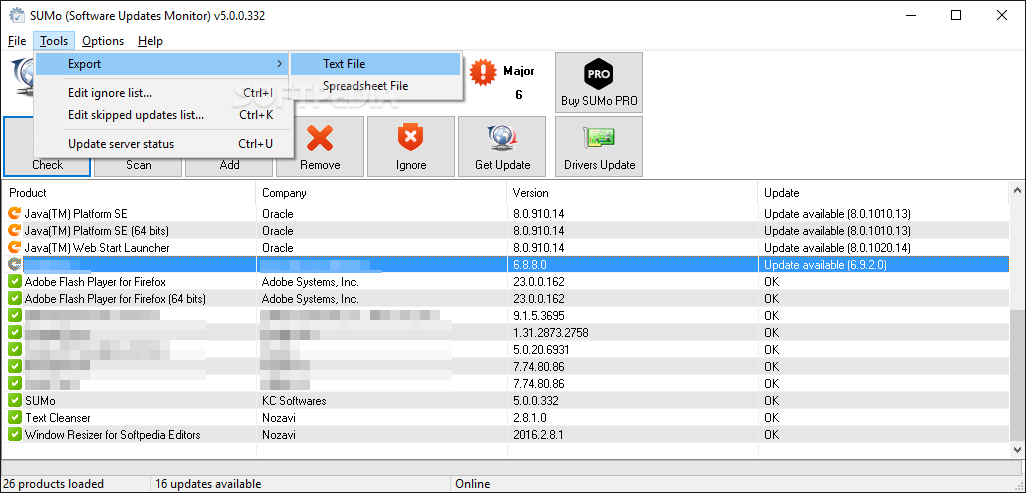Click green check of Adobe Flash Player for Firefox
The image size is (1026, 493).
coord(15,282)
